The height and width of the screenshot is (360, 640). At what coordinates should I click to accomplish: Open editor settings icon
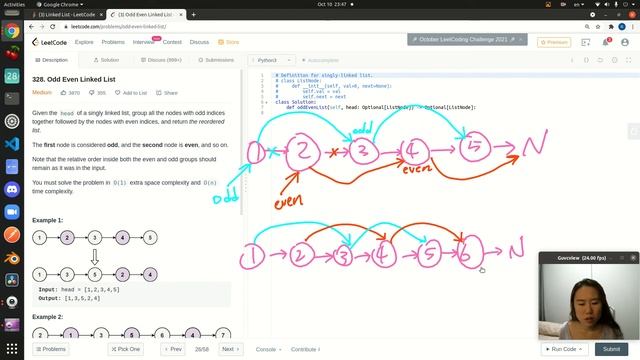click(x=614, y=60)
